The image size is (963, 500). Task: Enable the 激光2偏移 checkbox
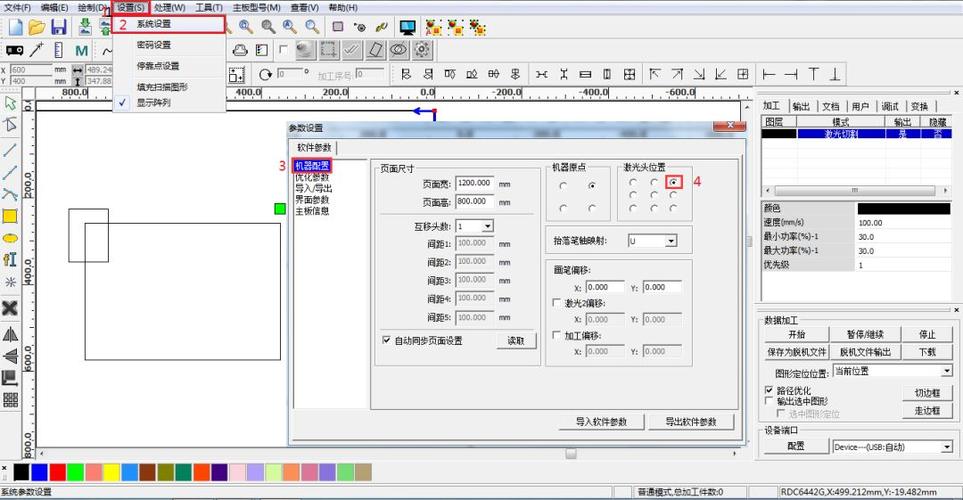[x=556, y=302]
